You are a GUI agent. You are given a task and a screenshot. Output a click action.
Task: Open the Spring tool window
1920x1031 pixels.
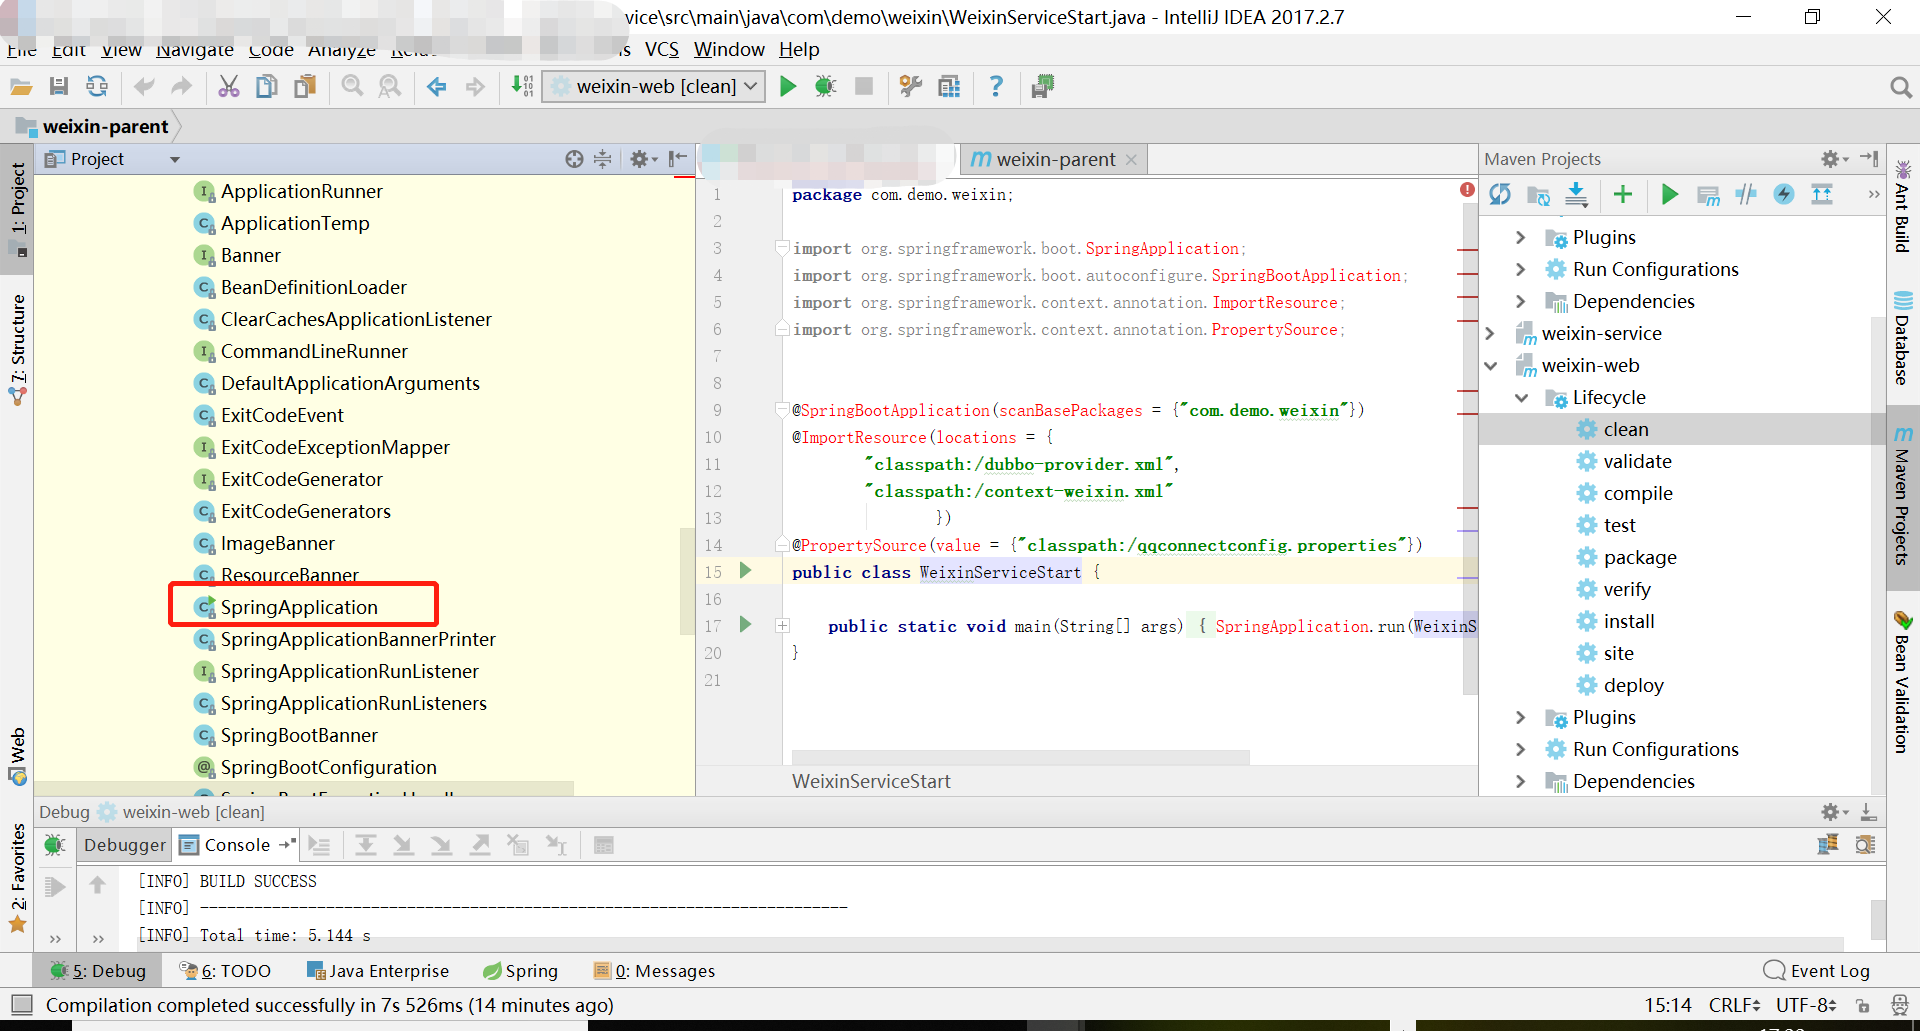(520, 971)
